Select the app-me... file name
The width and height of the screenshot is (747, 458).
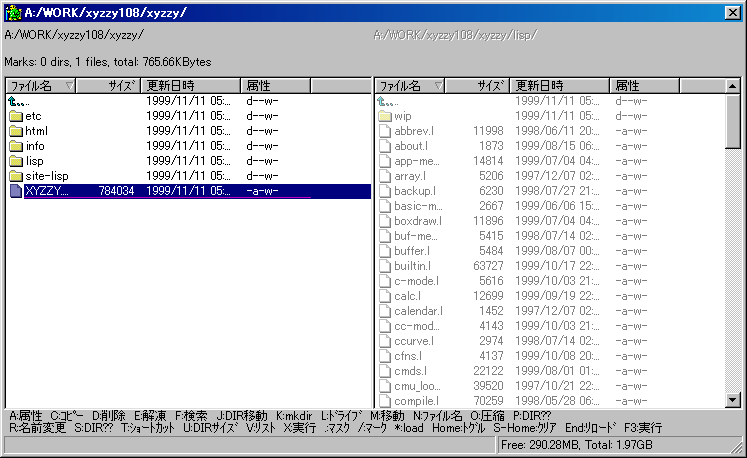[x=417, y=161]
